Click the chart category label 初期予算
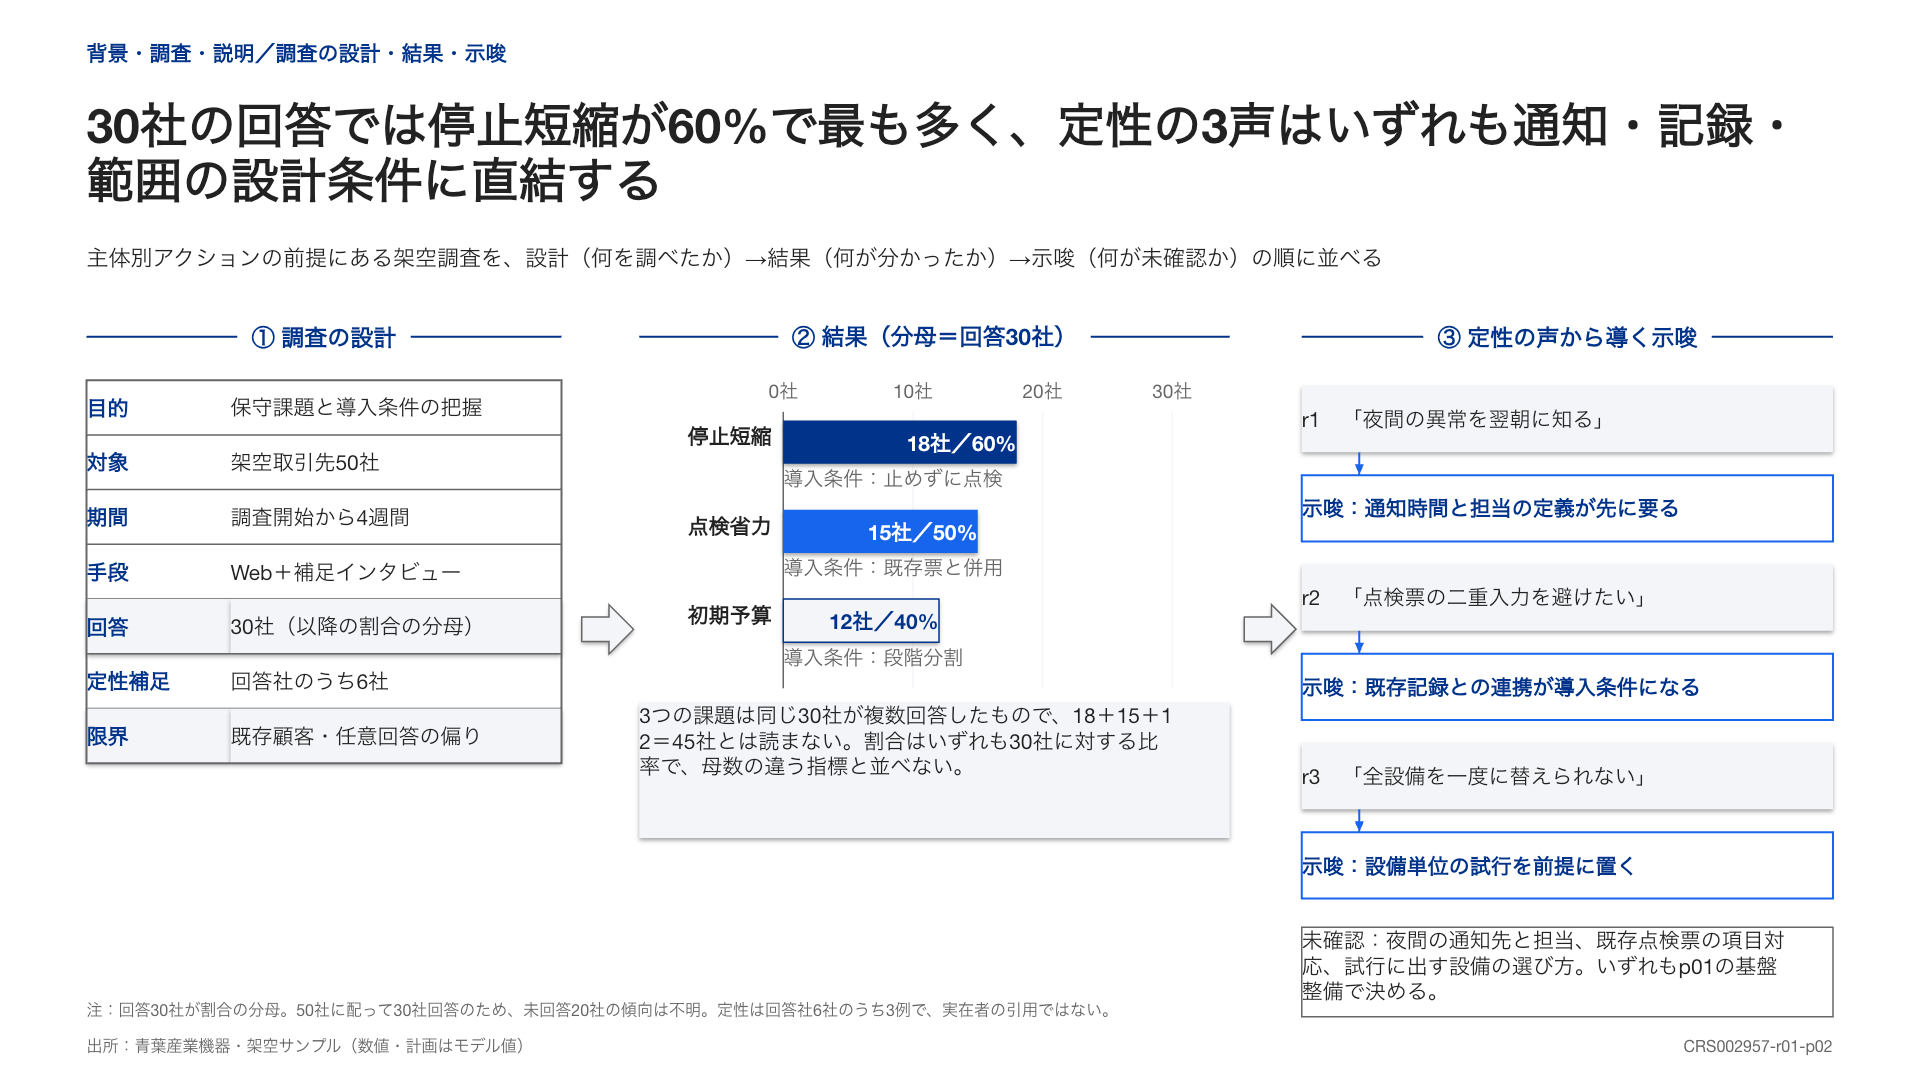This screenshot has height=1080, width=1920. click(x=729, y=615)
